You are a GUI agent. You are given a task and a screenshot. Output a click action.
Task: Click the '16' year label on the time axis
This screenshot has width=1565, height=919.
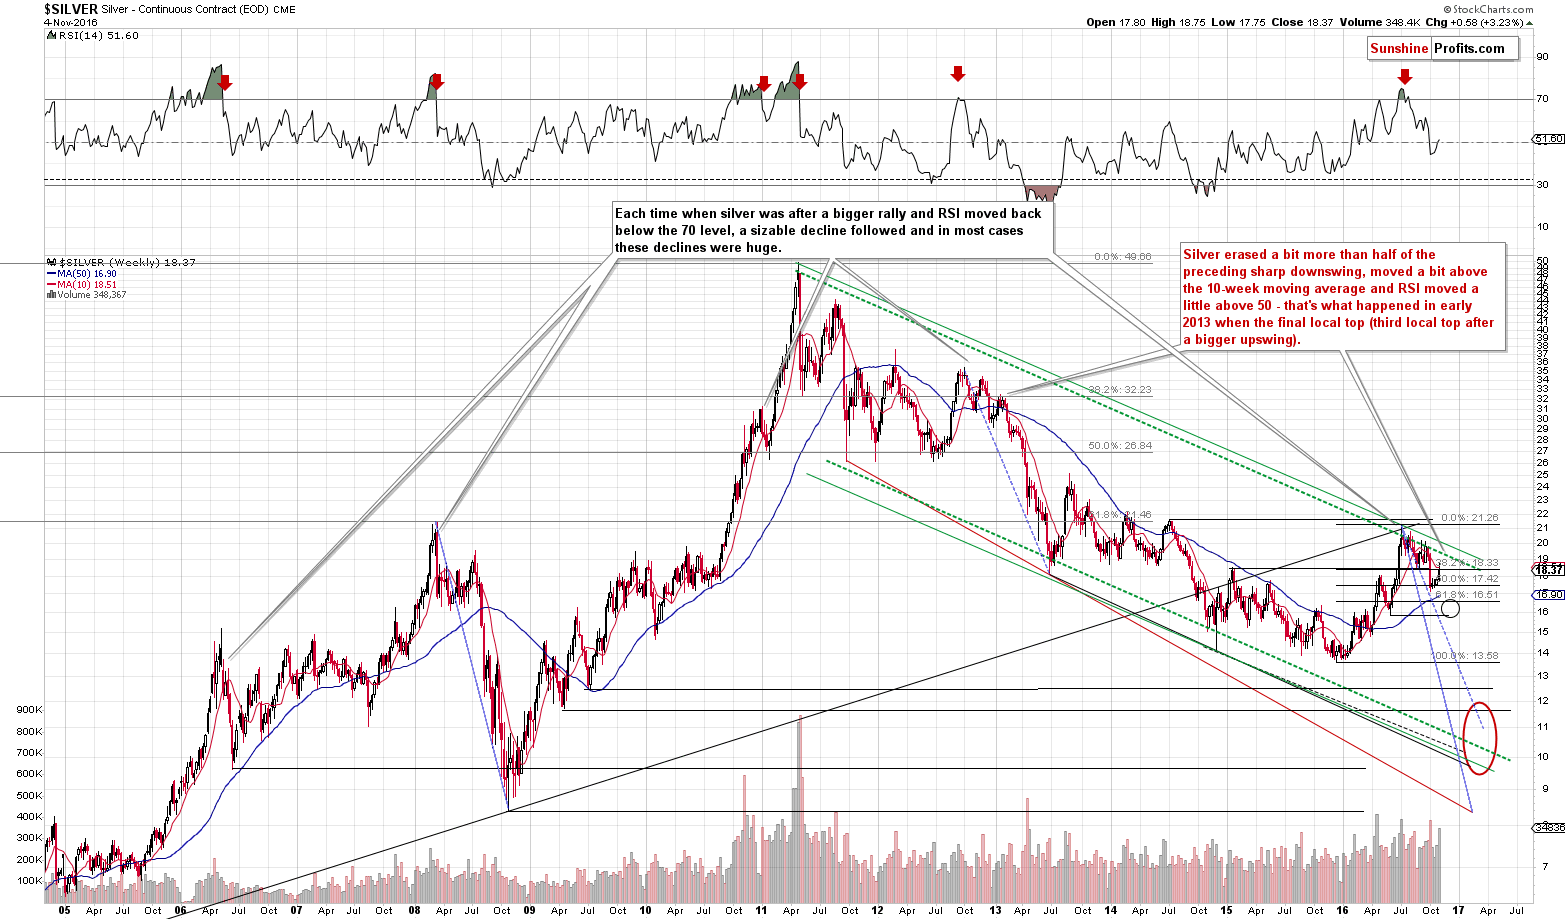[x=1343, y=911]
